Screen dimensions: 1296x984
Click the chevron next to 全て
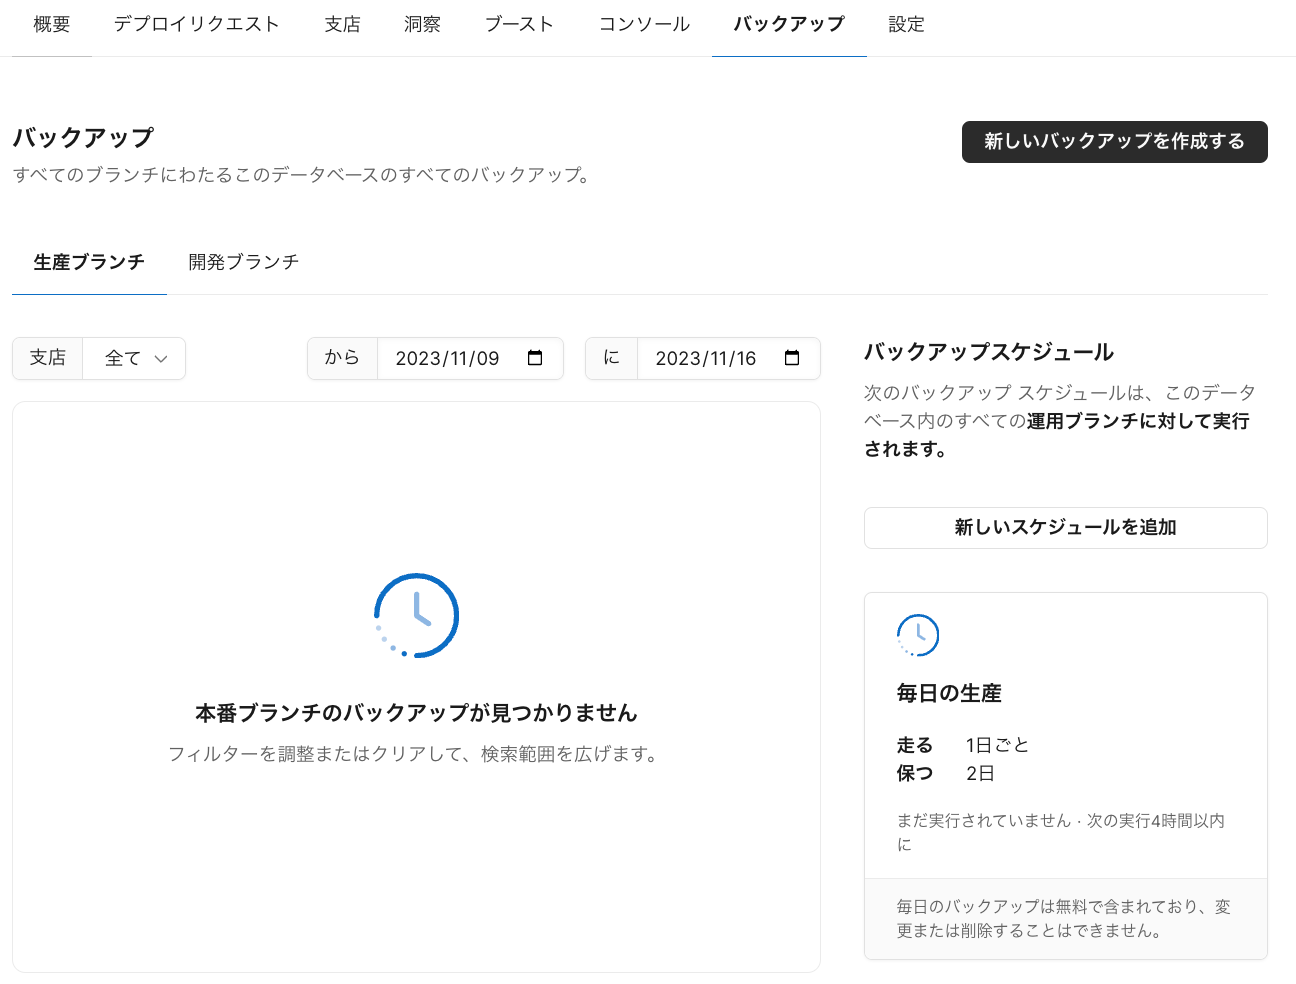tap(161, 359)
